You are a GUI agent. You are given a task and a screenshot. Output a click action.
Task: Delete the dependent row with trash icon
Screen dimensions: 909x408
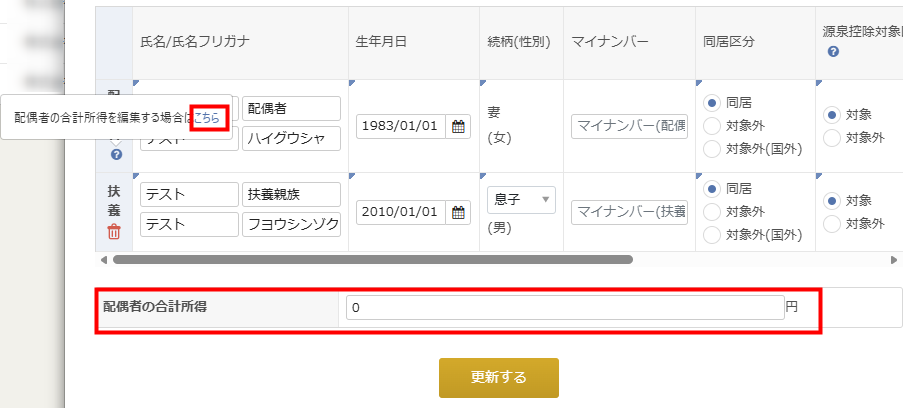pos(114,232)
